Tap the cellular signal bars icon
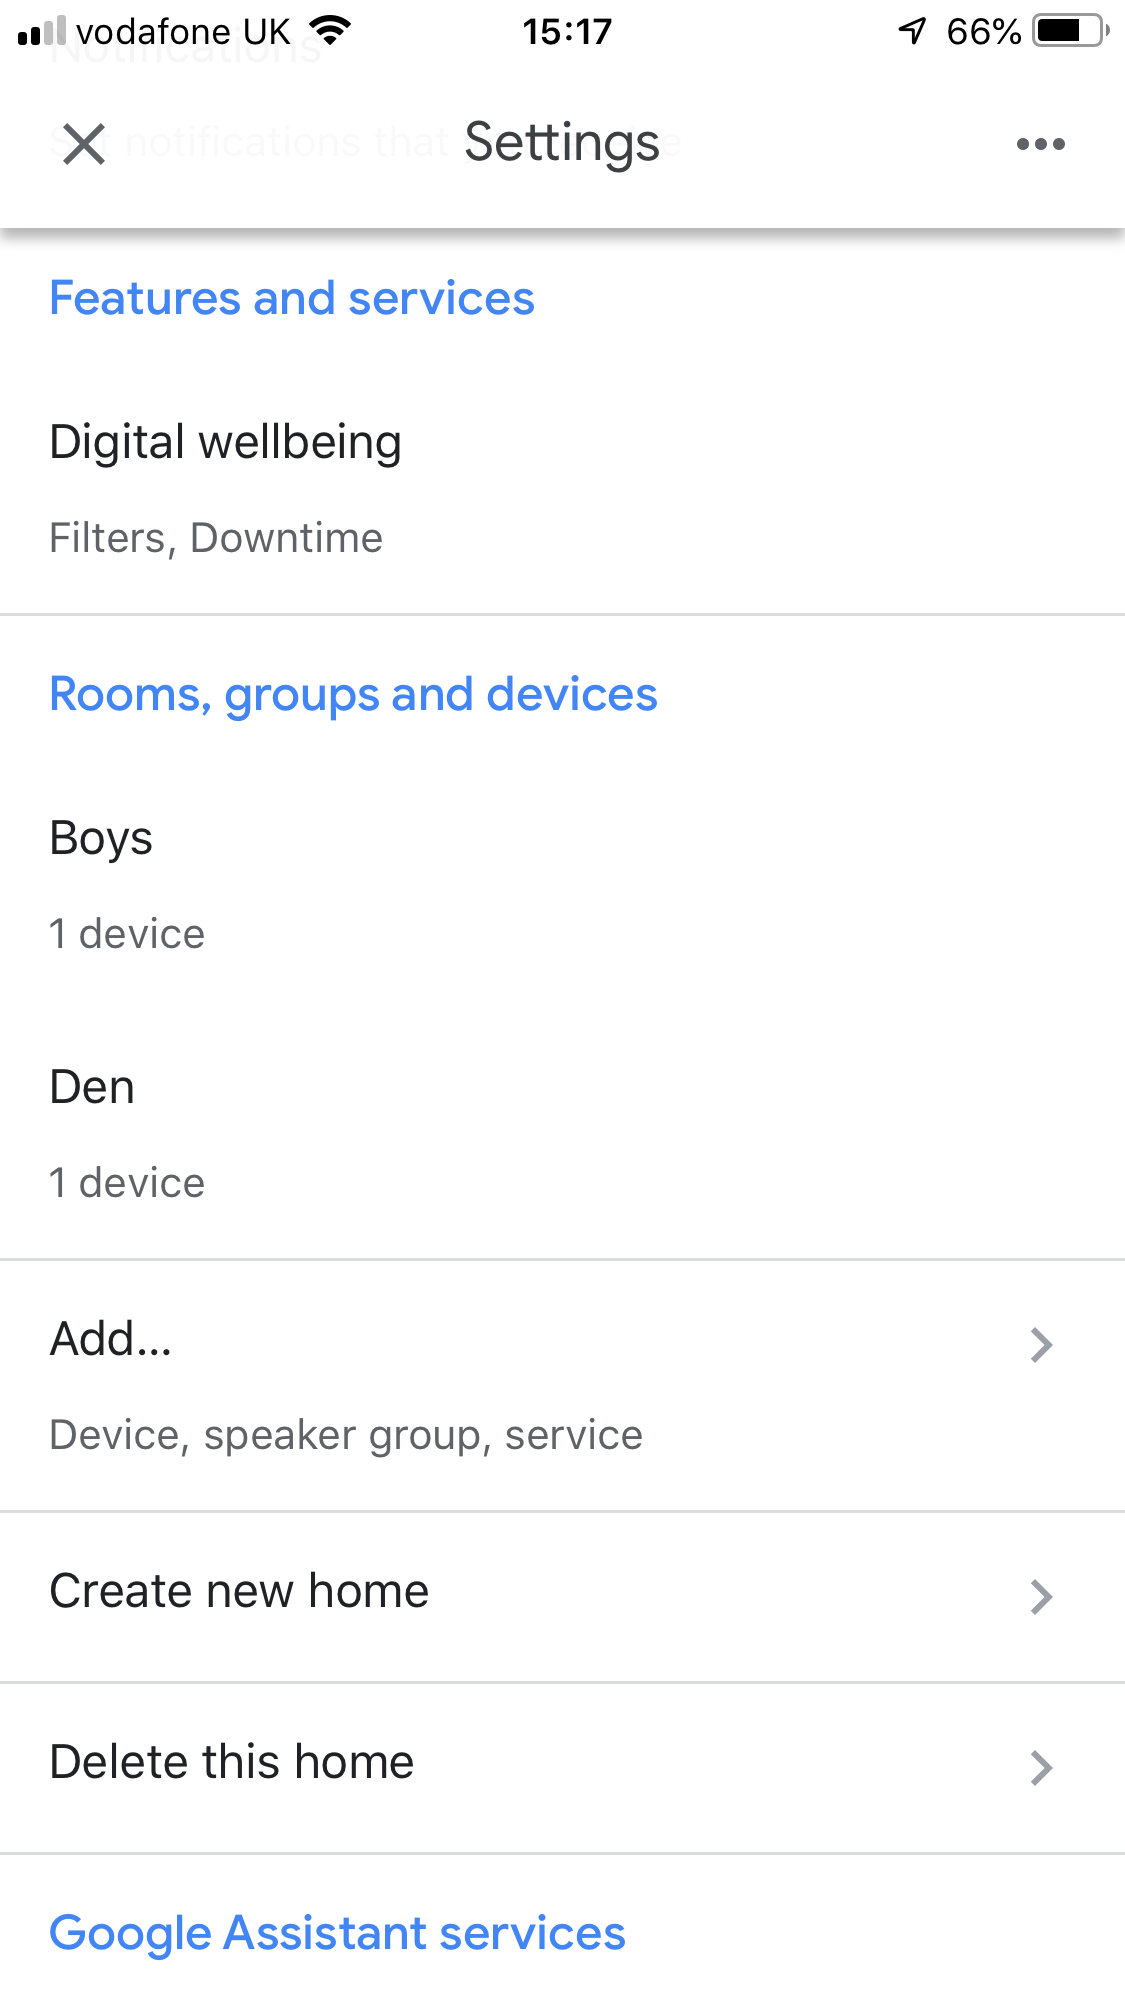 pyautogui.click(x=42, y=32)
